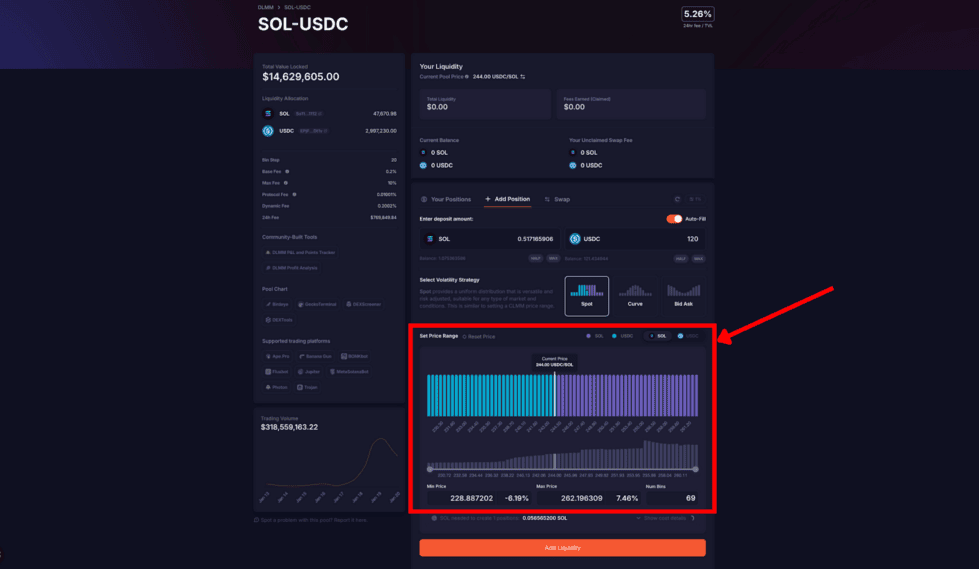
Task: Open Photon trading platform
Action: click(x=277, y=387)
